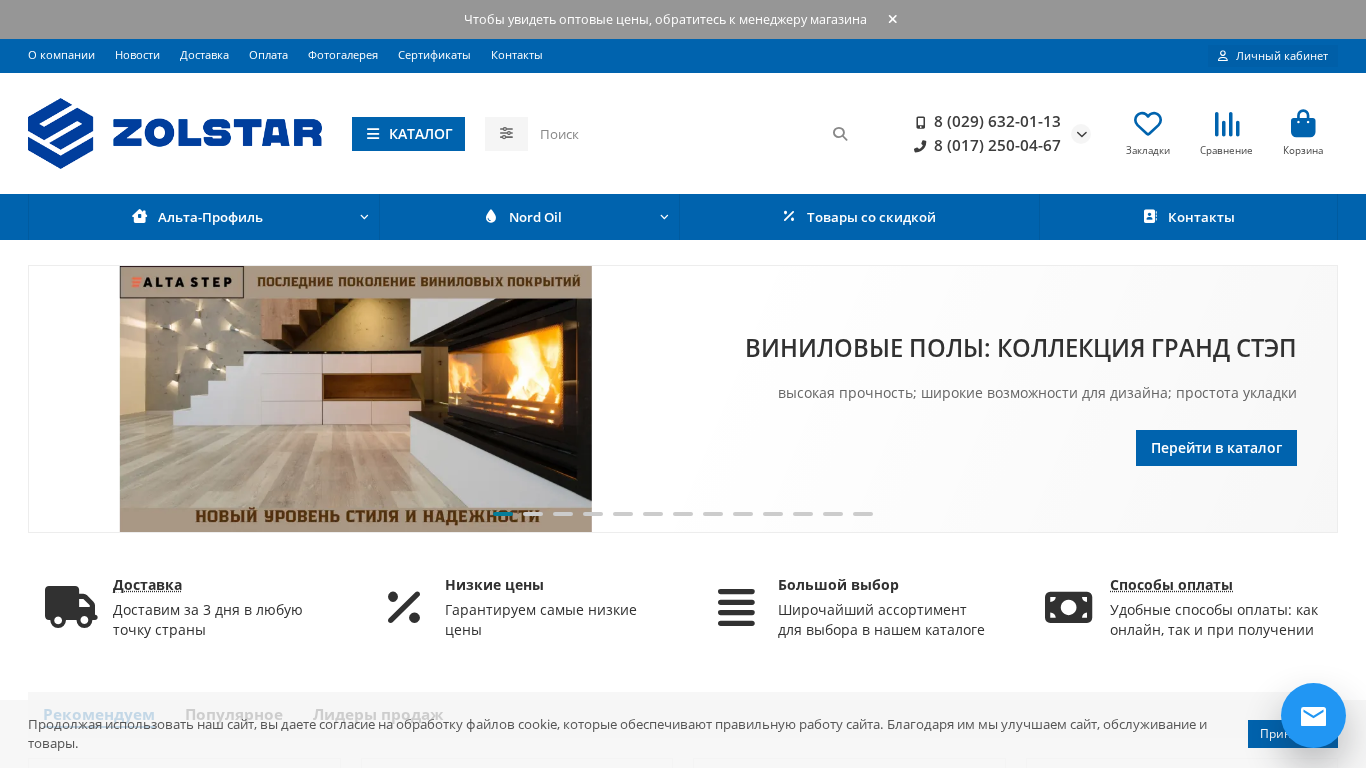Click the Перейти в каталог button
This screenshot has width=1366, height=768.
point(1215,448)
